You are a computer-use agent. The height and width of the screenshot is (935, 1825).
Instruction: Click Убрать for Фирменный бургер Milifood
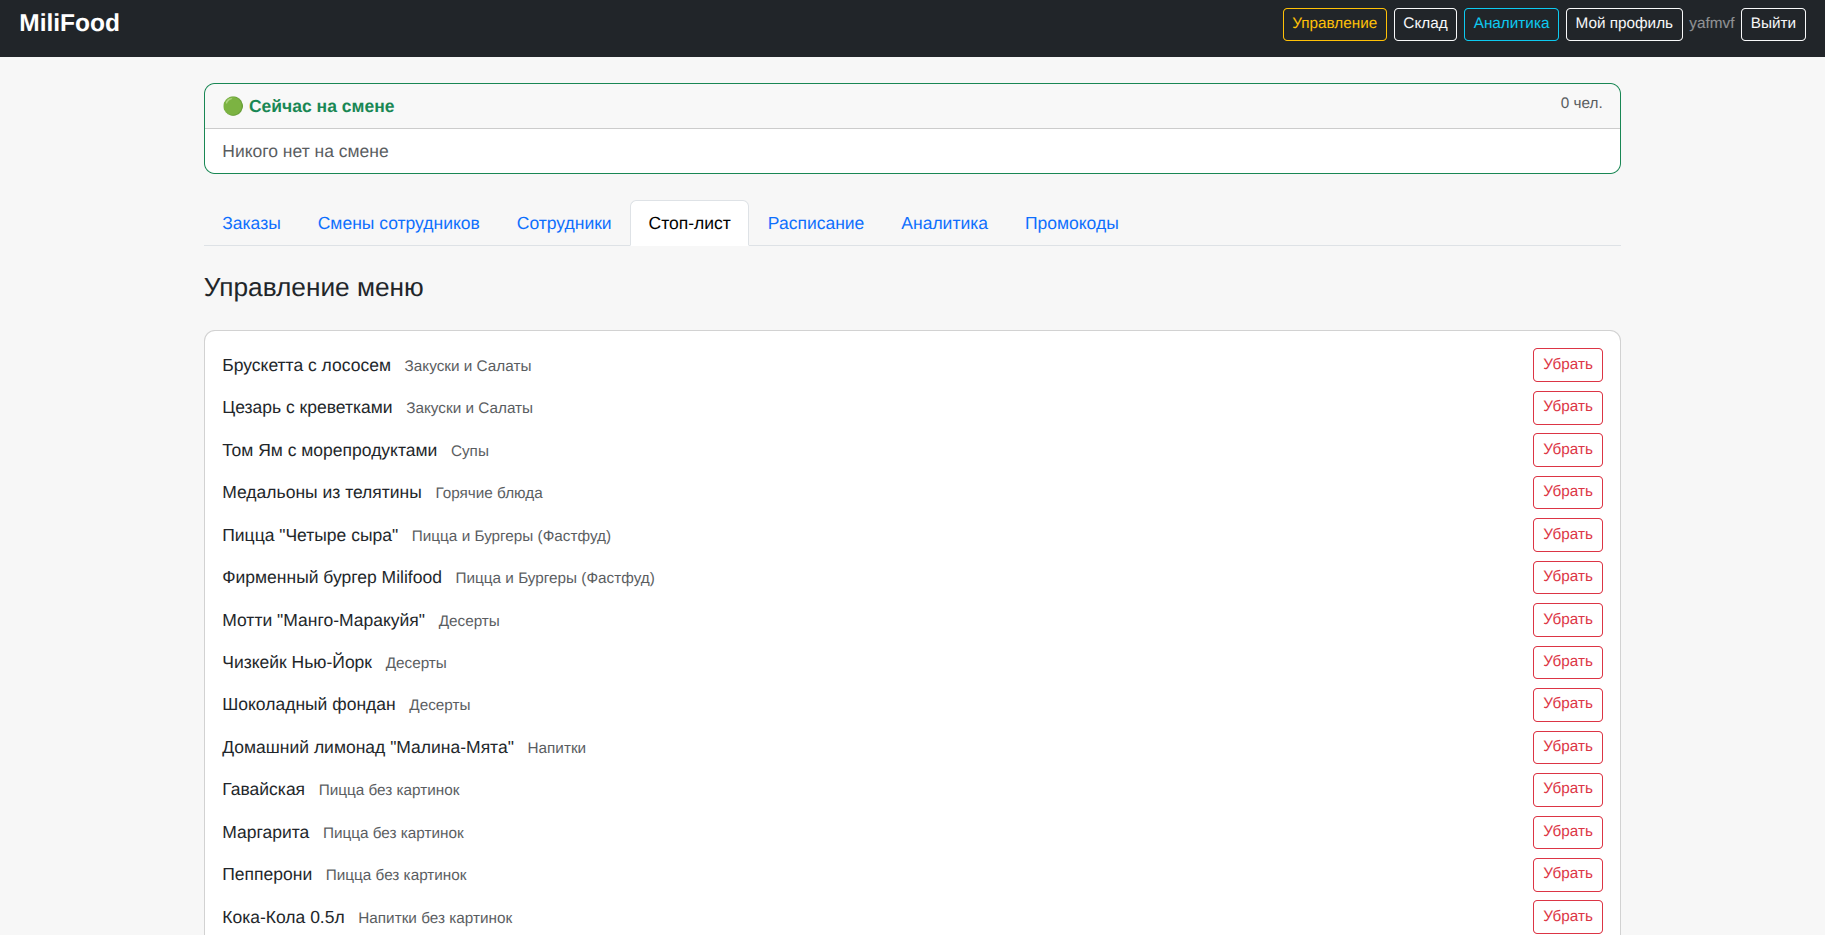(x=1567, y=577)
